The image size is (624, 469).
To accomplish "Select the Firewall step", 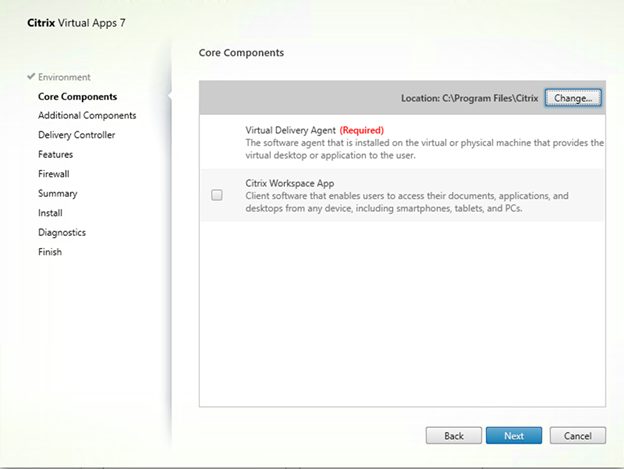I will [x=54, y=174].
